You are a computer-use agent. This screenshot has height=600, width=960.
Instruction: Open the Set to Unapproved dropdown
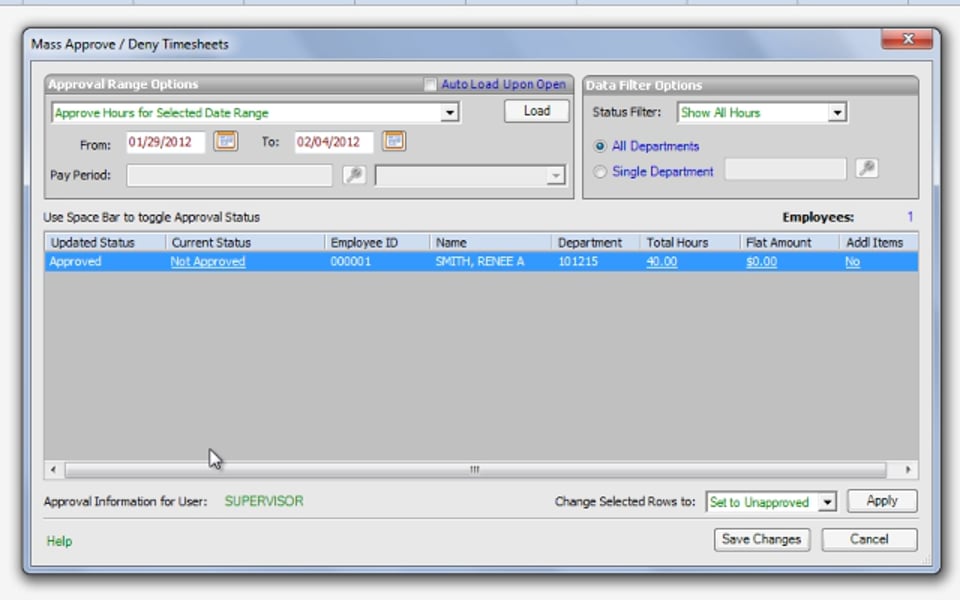coord(827,502)
